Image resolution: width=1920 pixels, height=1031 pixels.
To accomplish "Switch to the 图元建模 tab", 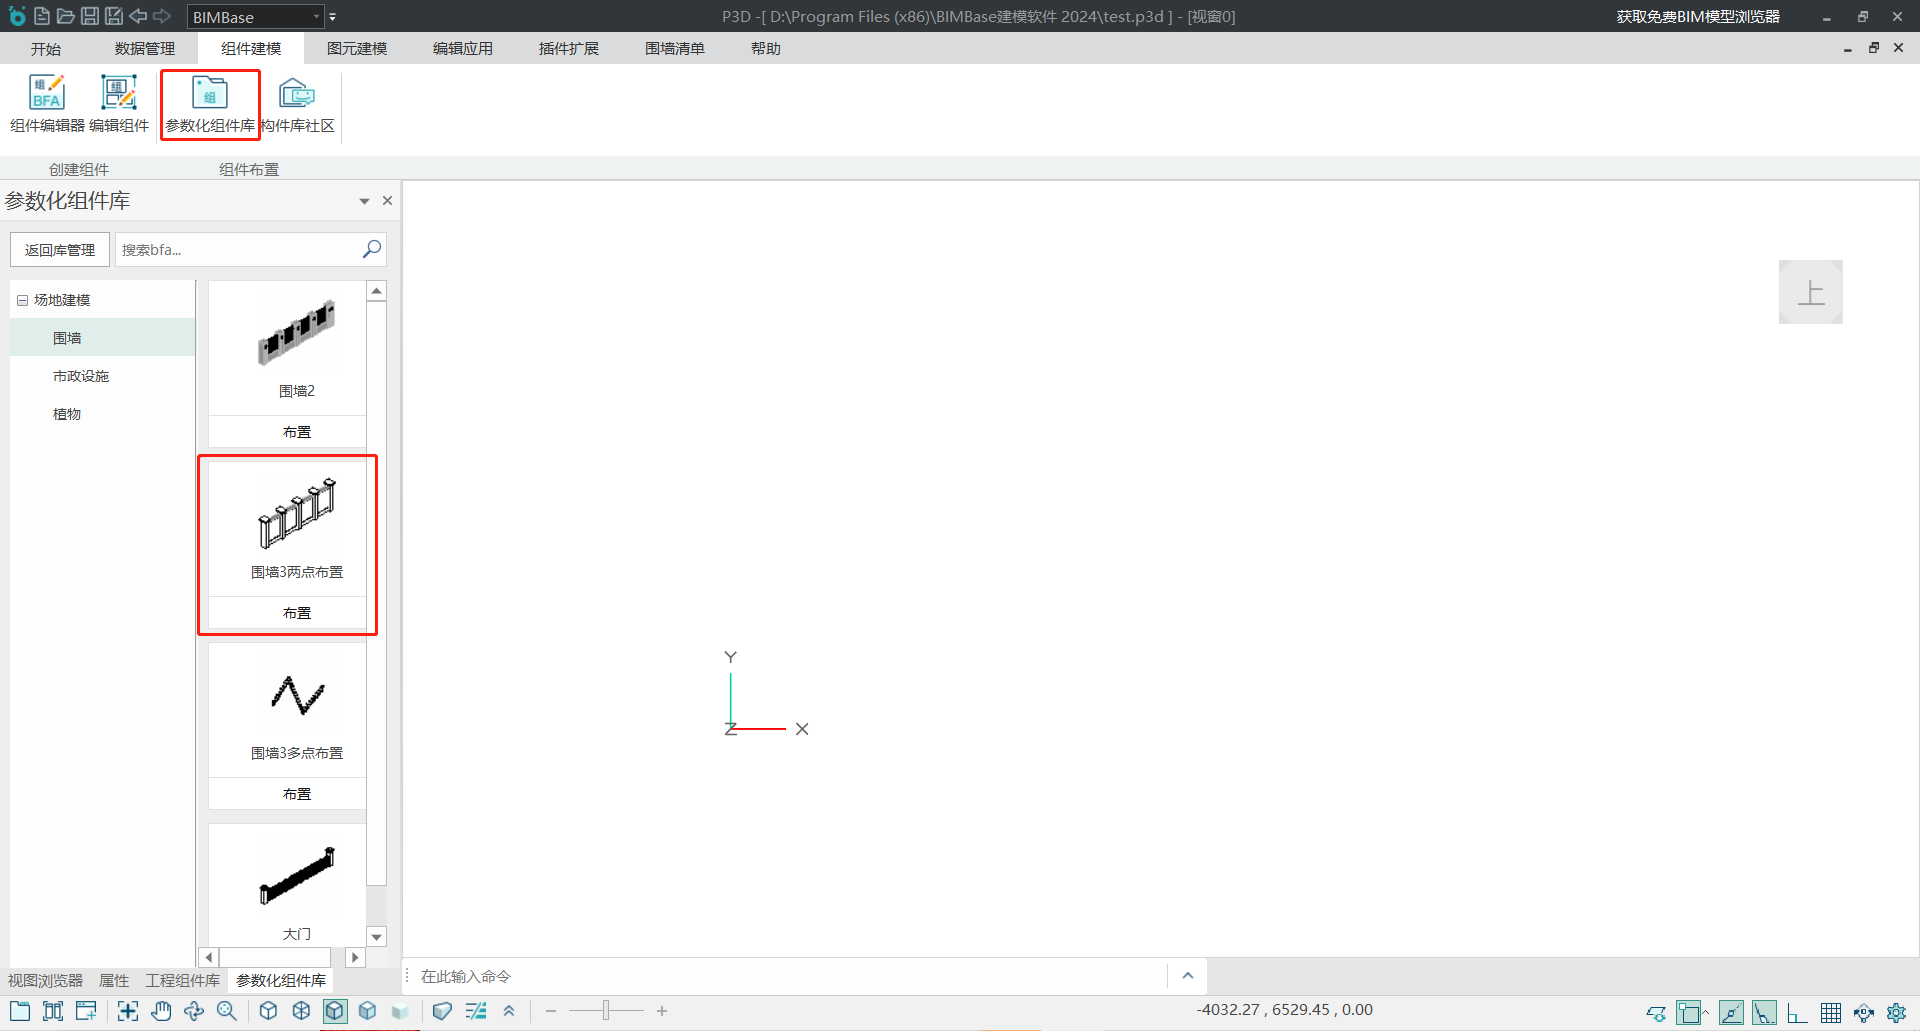I will pyautogui.click(x=357, y=48).
